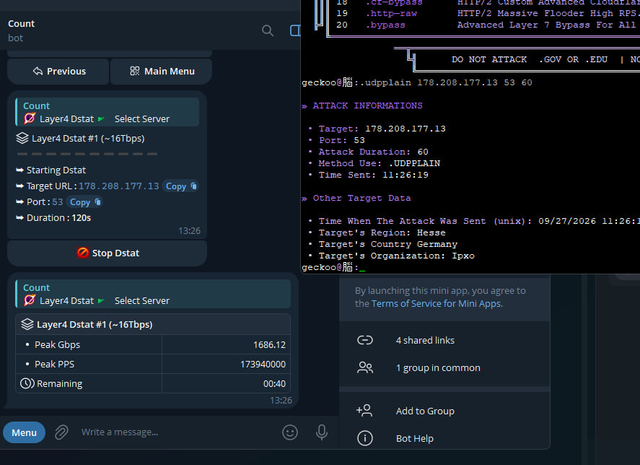The image size is (640, 465).
Task: Click the target IP link 178.208.177.13 in chat
Action: click(x=118, y=186)
